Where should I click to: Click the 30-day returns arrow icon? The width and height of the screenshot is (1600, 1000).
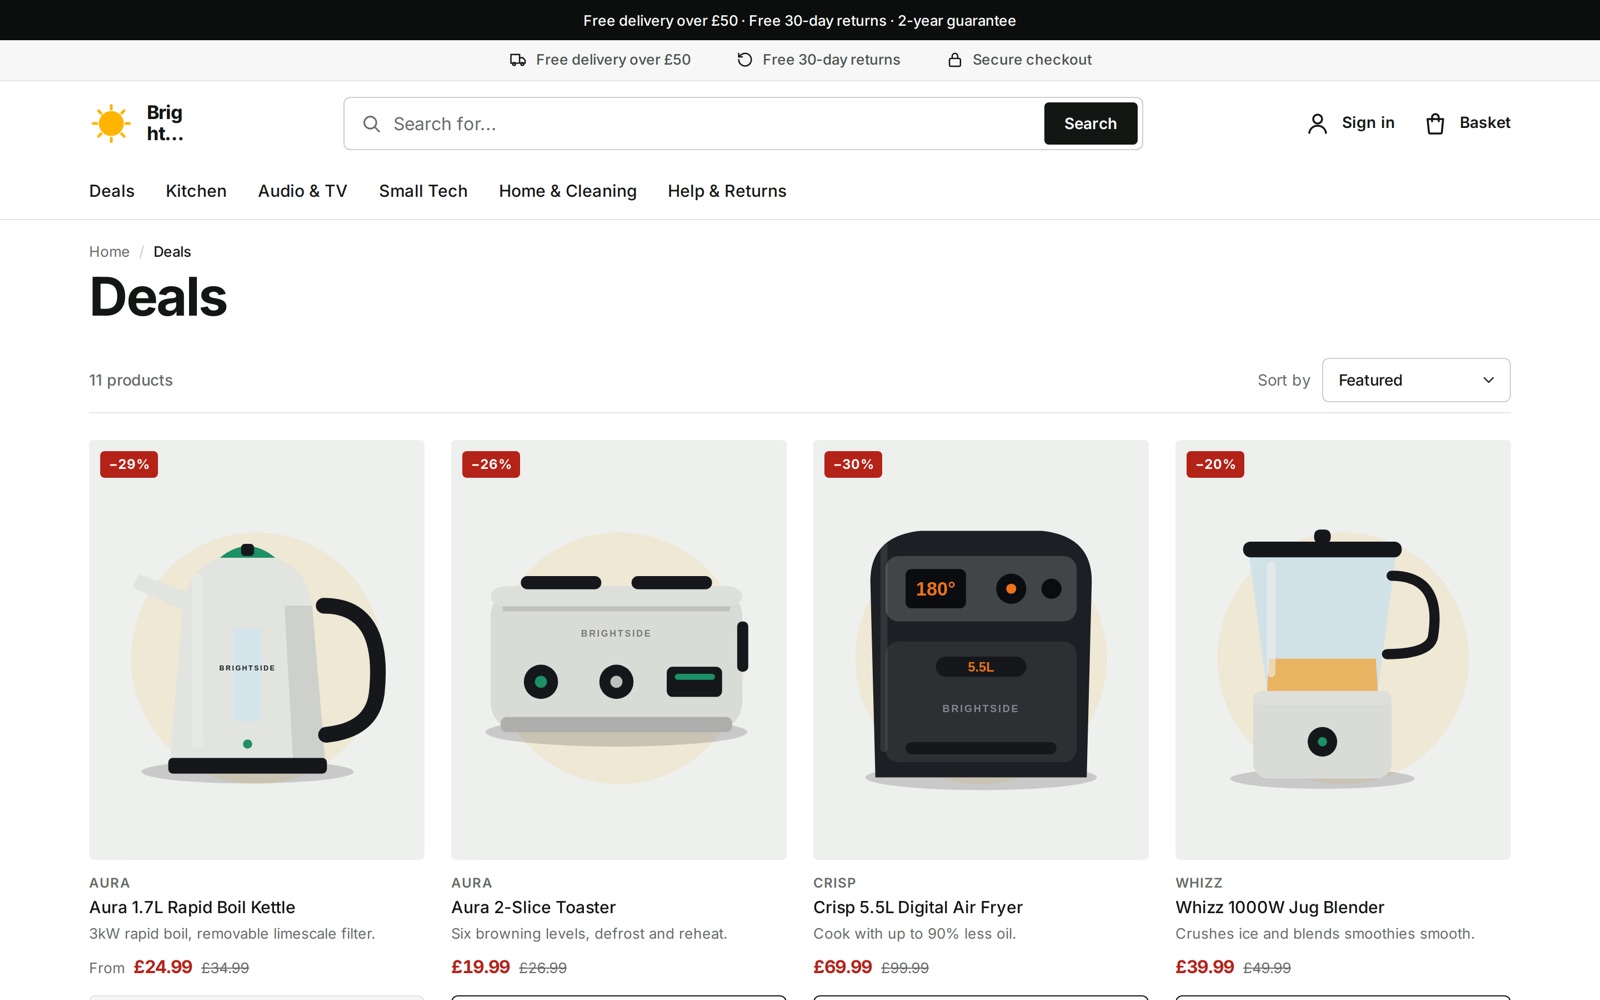click(745, 60)
